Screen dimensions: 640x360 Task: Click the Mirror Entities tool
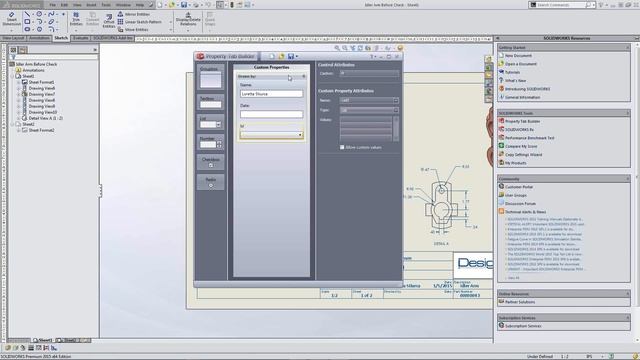coord(133,14)
